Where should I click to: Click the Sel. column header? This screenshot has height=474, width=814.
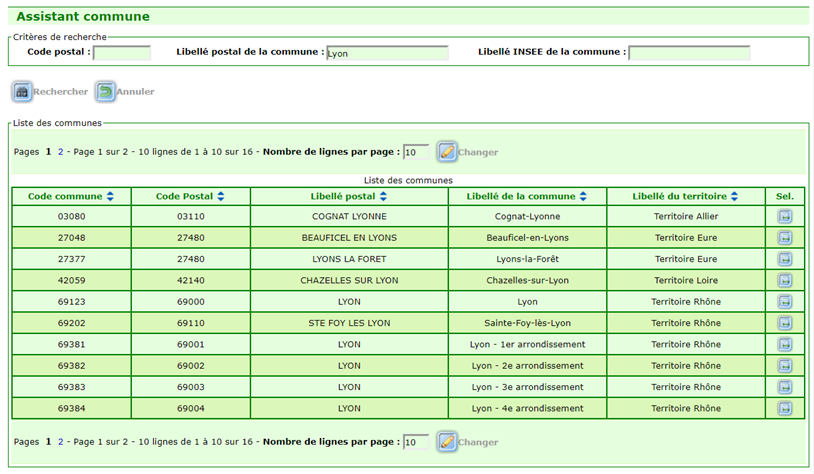tap(785, 196)
